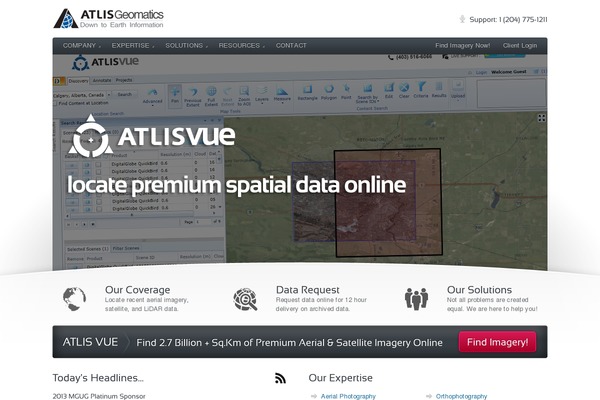This screenshot has width=600, height=400.
Task: Click the large white ATLISvue logo on the banner
Action: 152,136
